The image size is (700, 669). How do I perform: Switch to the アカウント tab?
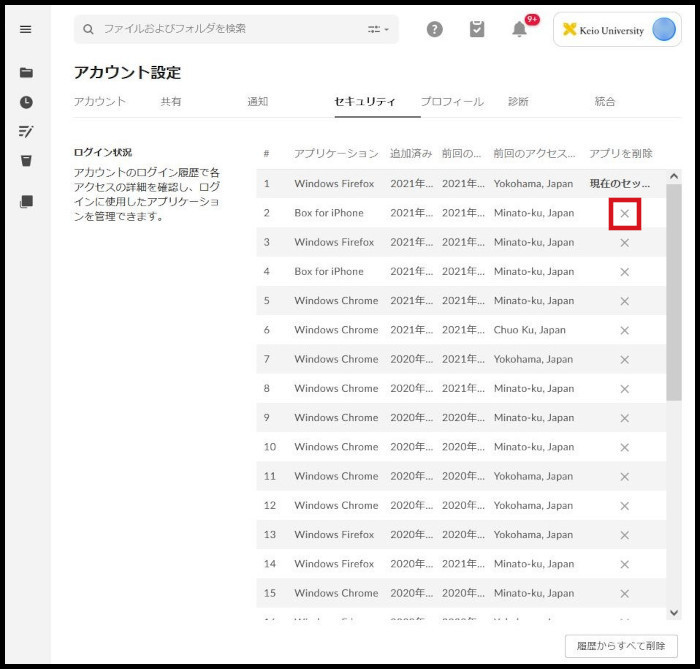click(x=100, y=101)
